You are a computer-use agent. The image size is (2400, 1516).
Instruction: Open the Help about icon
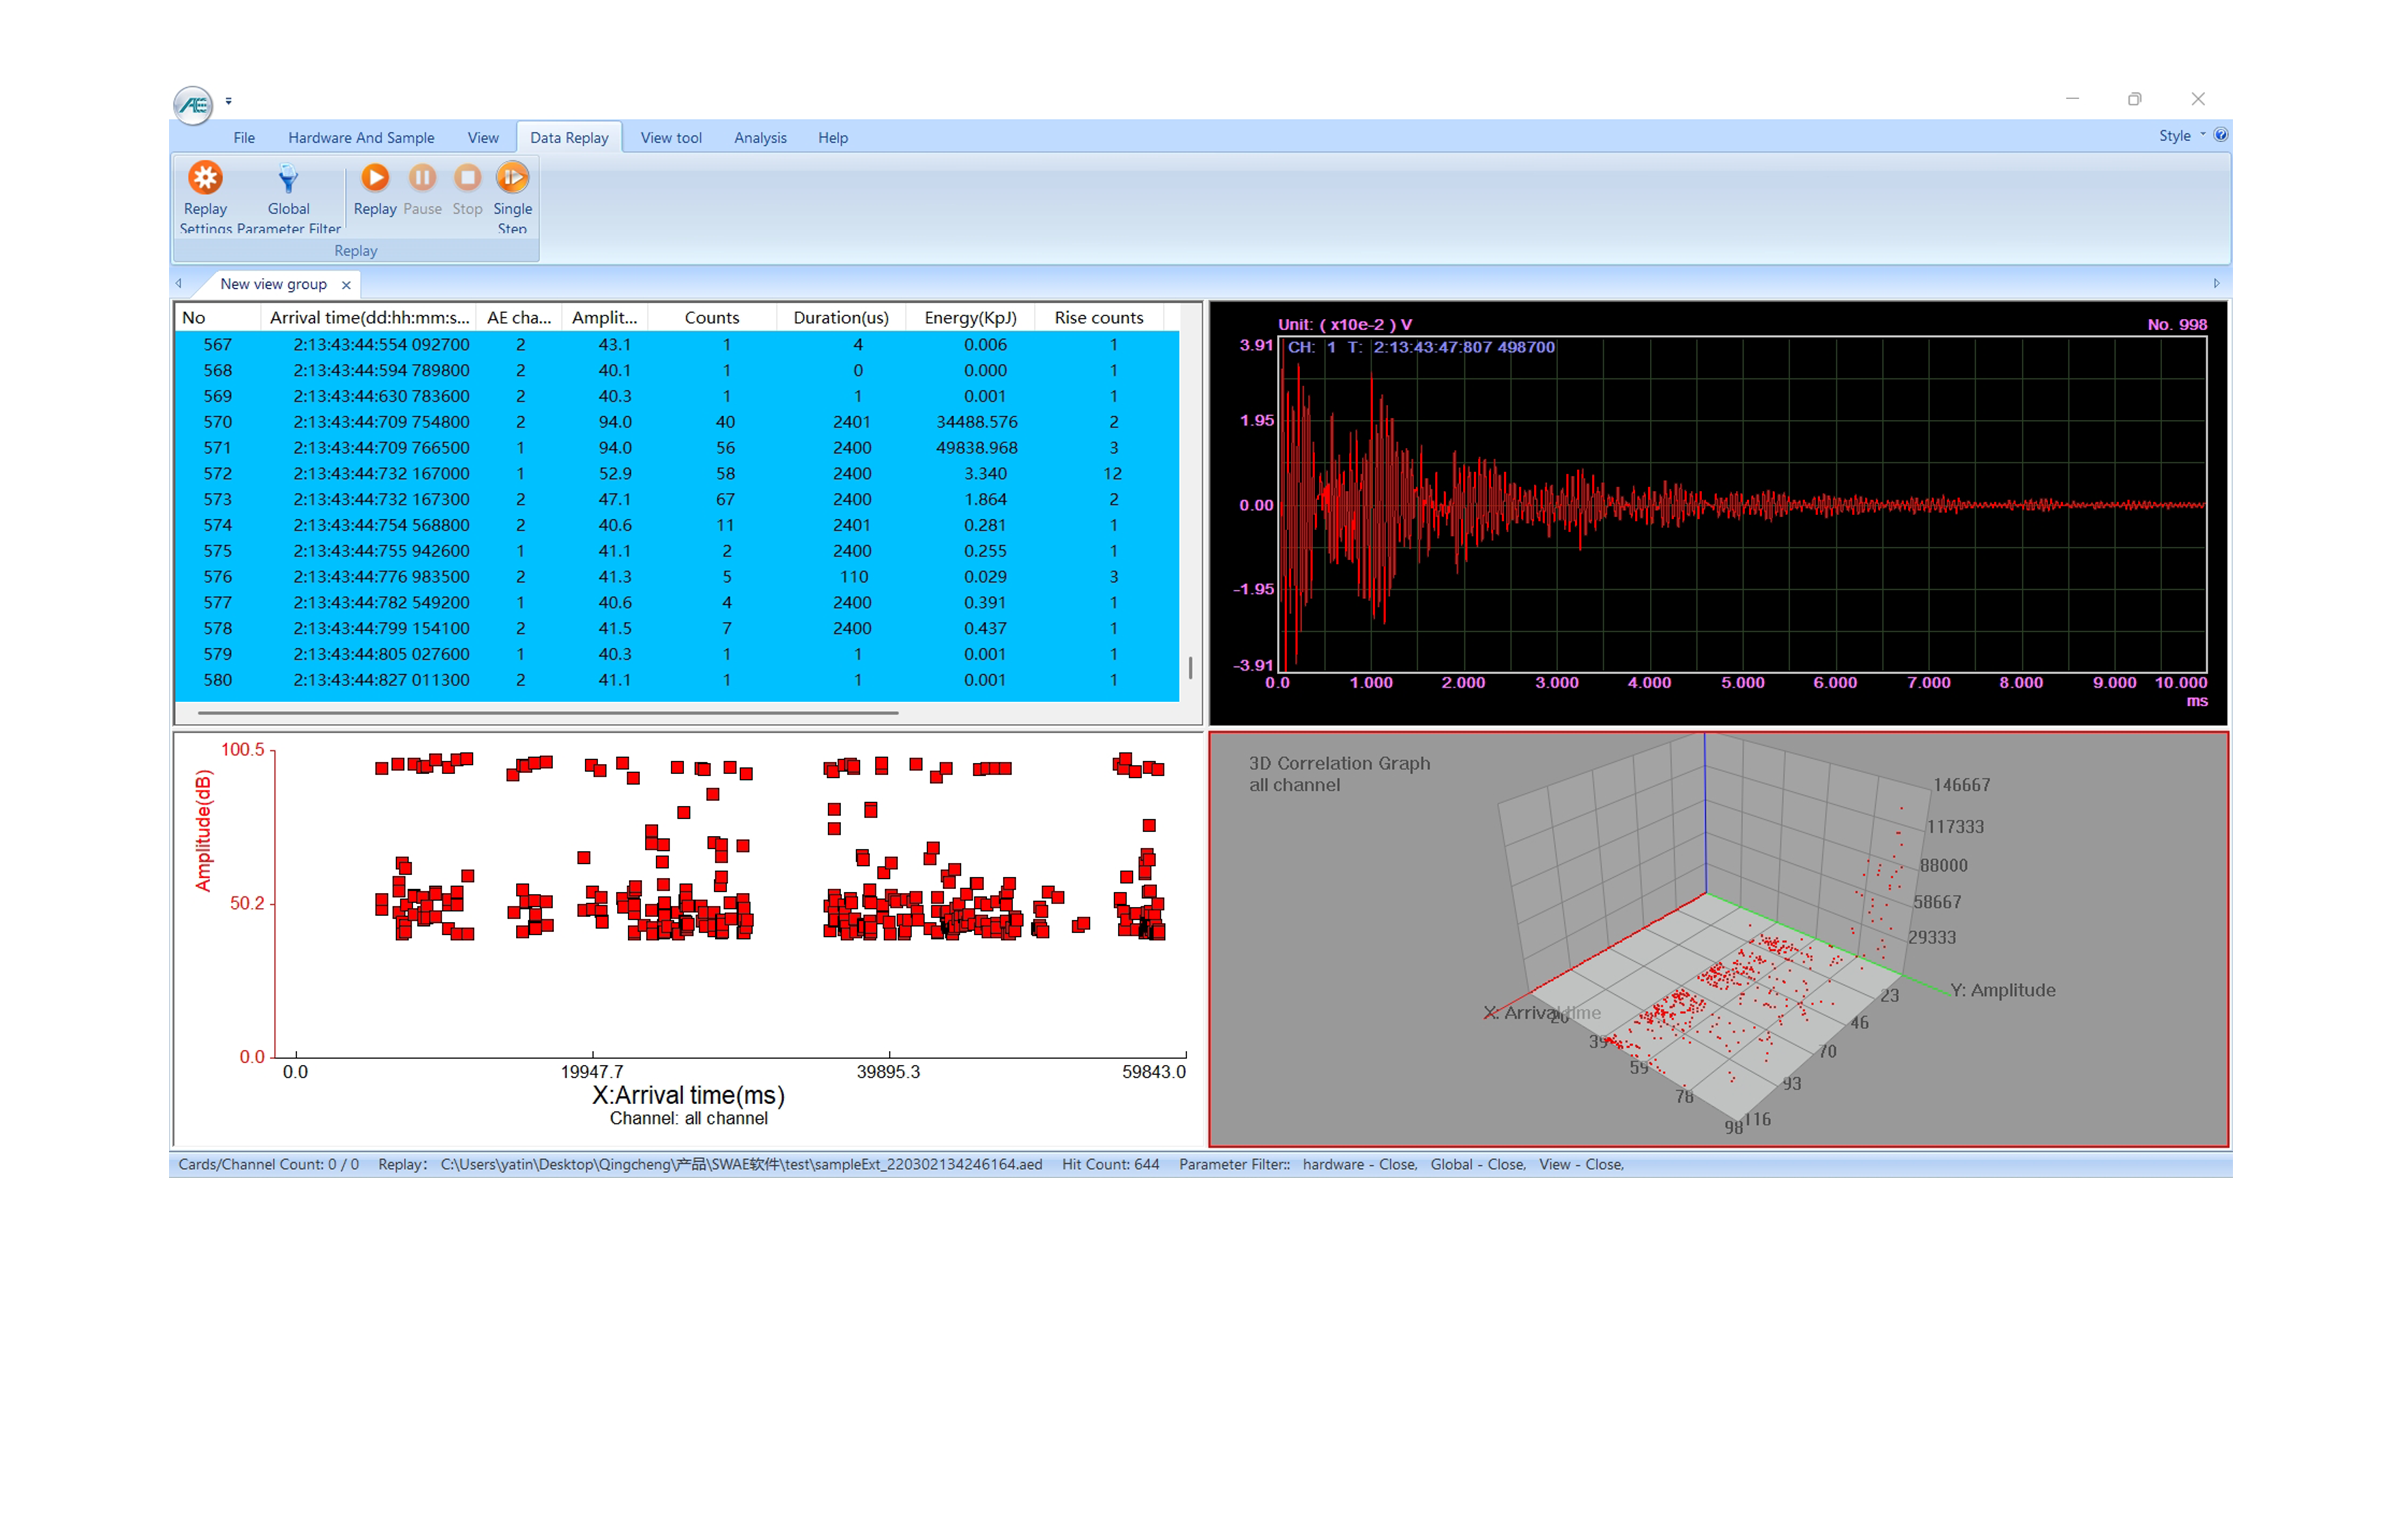(x=2220, y=135)
